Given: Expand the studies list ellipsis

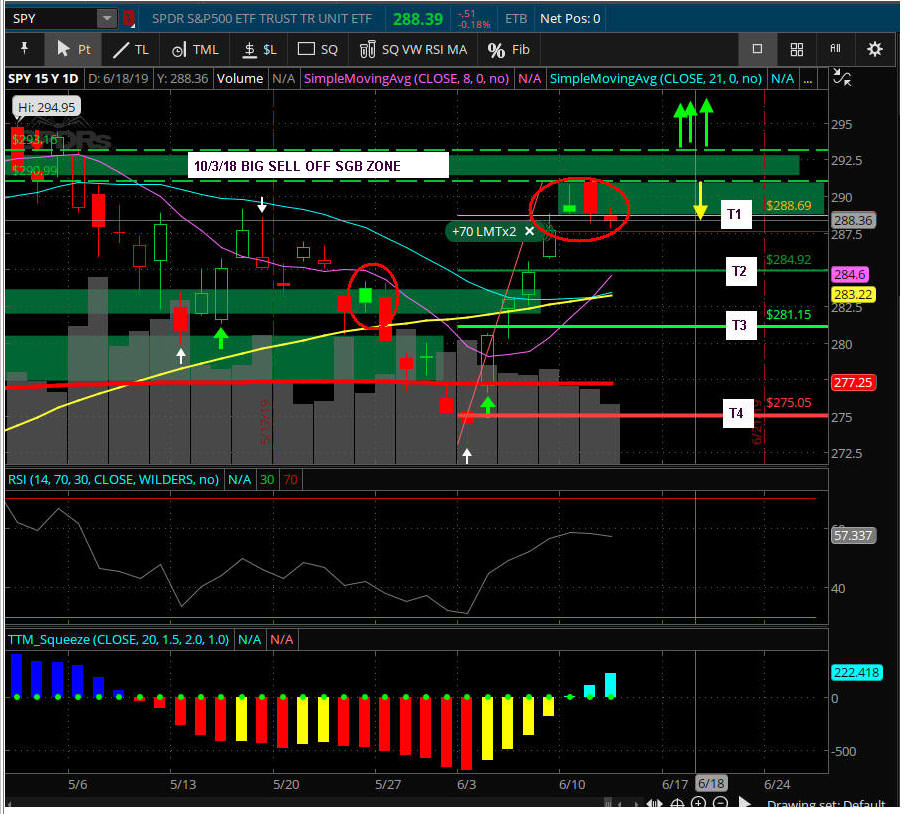Looking at the screenshot, I should click(808, 78).
